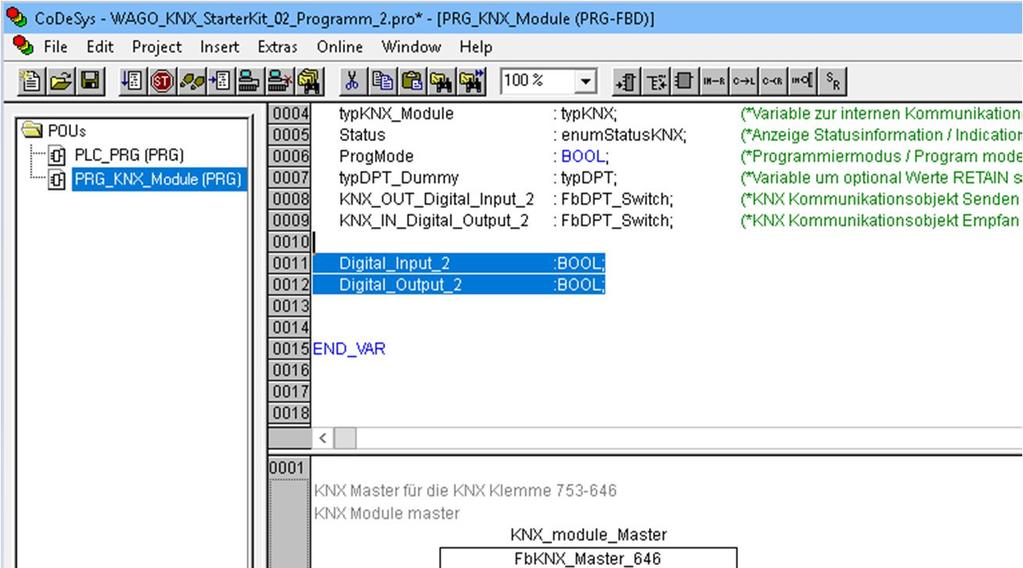
Task: Open the Extras menu
Action: [277, 47]
